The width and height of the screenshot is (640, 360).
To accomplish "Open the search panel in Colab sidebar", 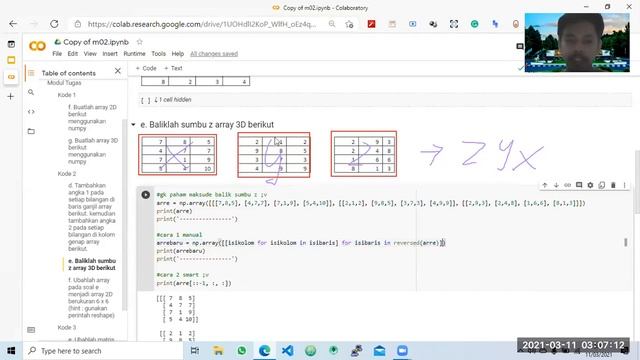I will (x=31, y=93).
